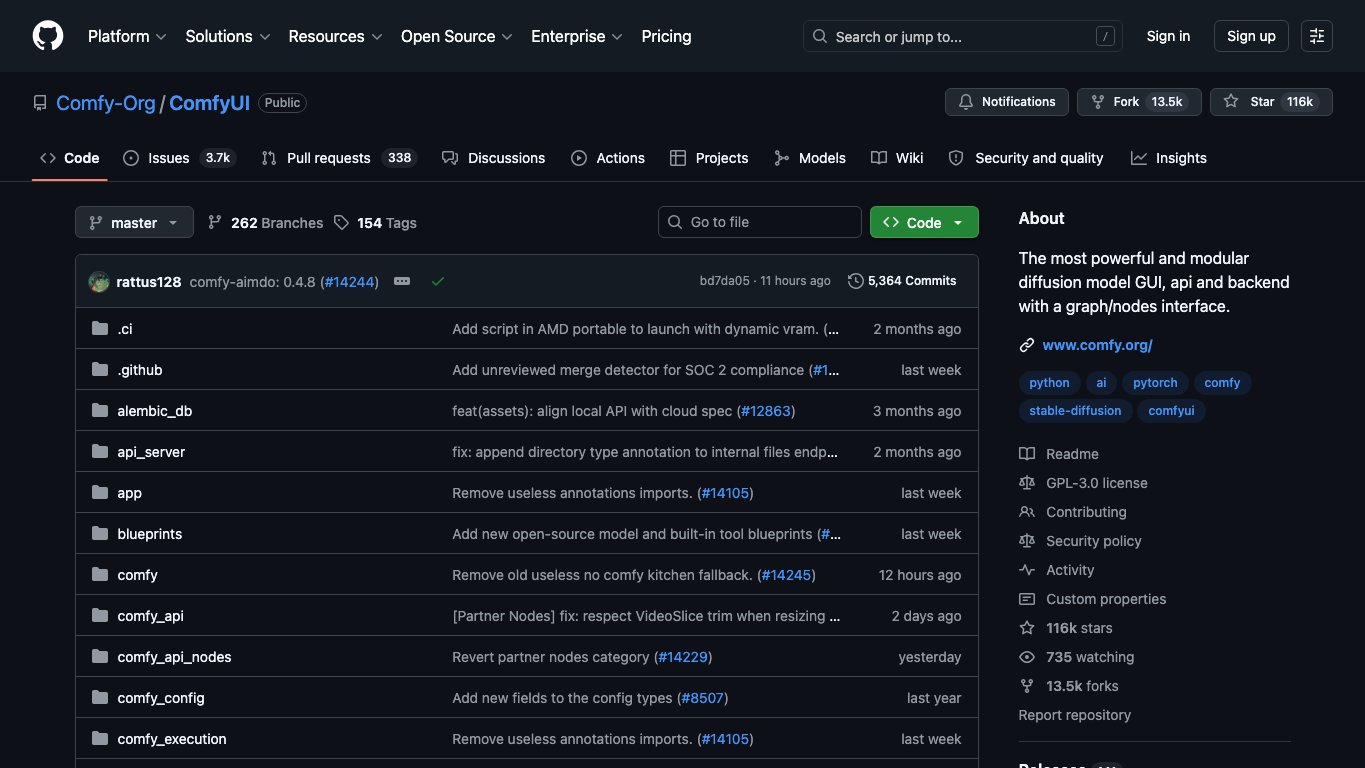Switch to the Actions tab
The image size is (1365, 768).
pos(608,158)
